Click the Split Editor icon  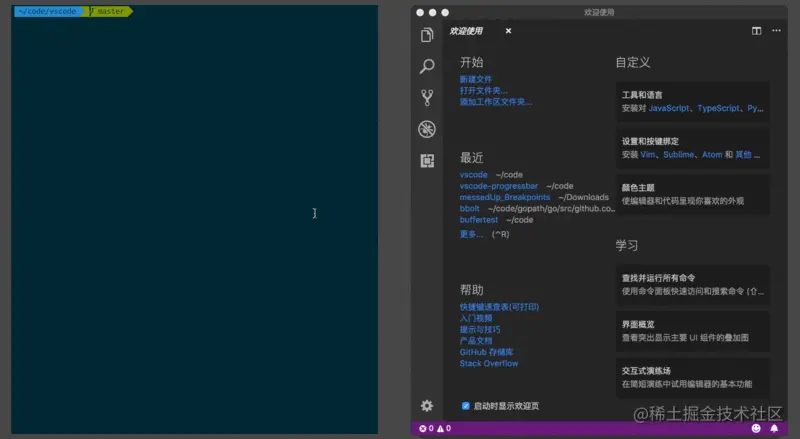click(x=757, y=31)
